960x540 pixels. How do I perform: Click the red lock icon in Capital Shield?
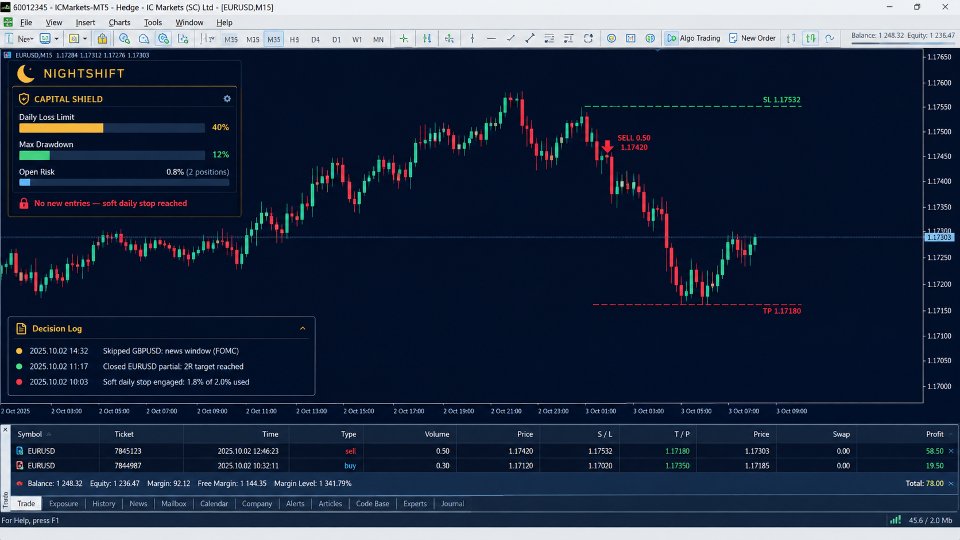coord(24,203)
